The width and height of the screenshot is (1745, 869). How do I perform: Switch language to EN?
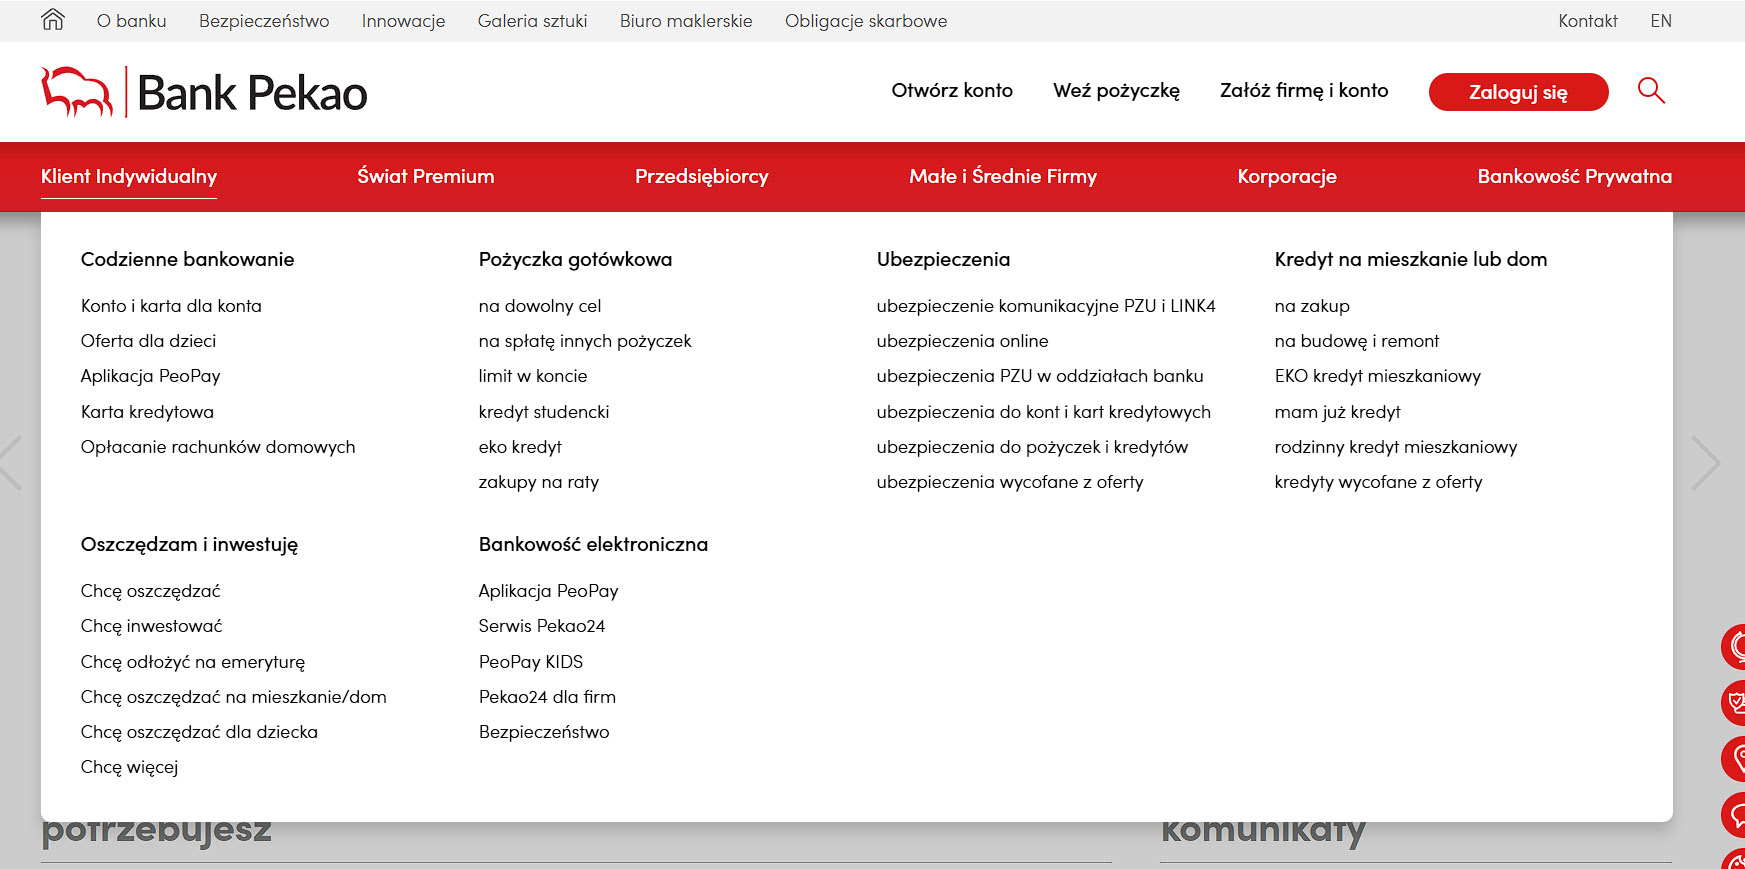[1661, 21]
